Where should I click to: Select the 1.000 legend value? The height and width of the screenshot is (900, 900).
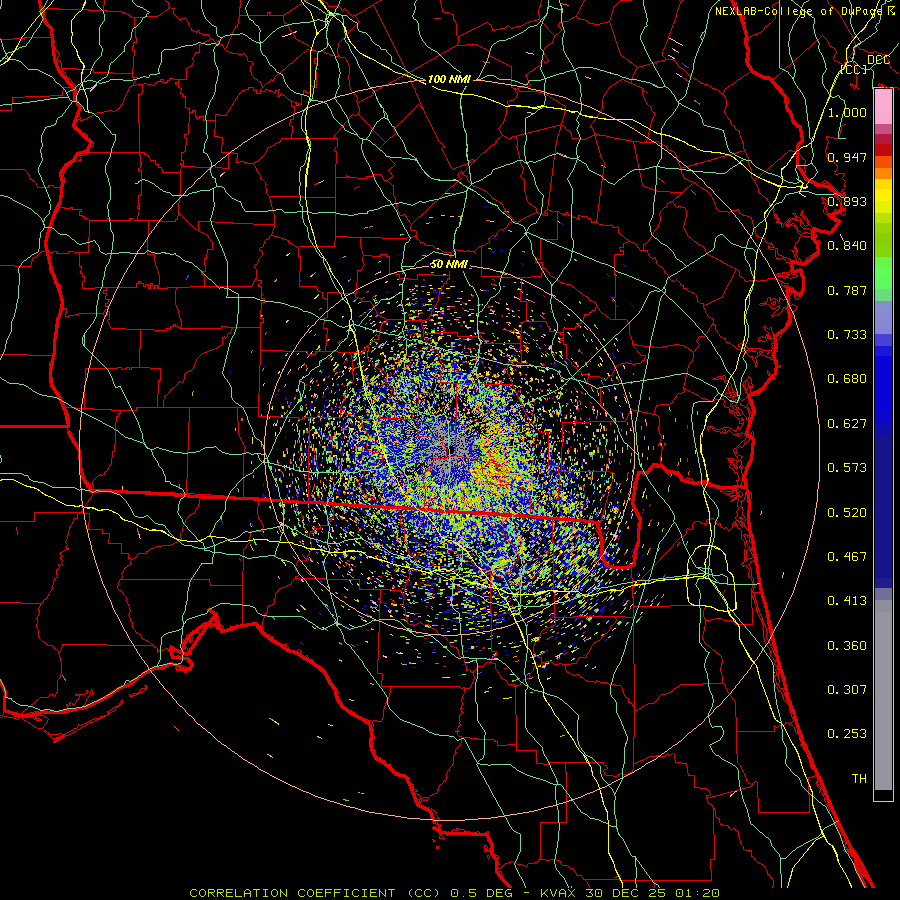847,112
